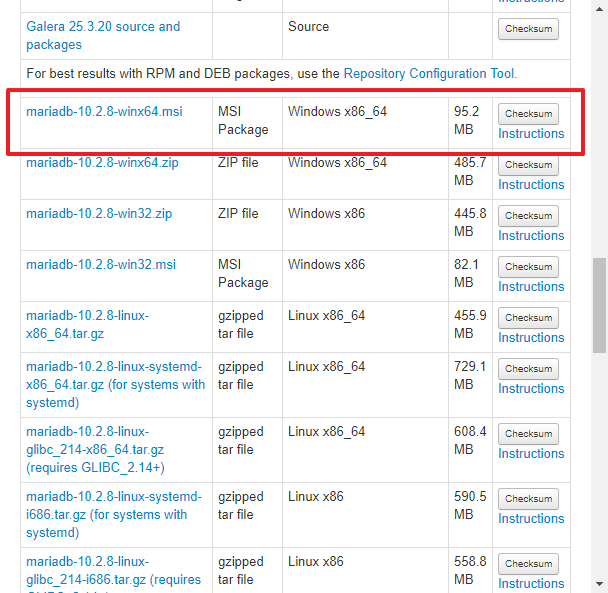This screenshot has width=608, height=593.
Task: Click the scrollbar up arrow
Action: tap(599, 9)
